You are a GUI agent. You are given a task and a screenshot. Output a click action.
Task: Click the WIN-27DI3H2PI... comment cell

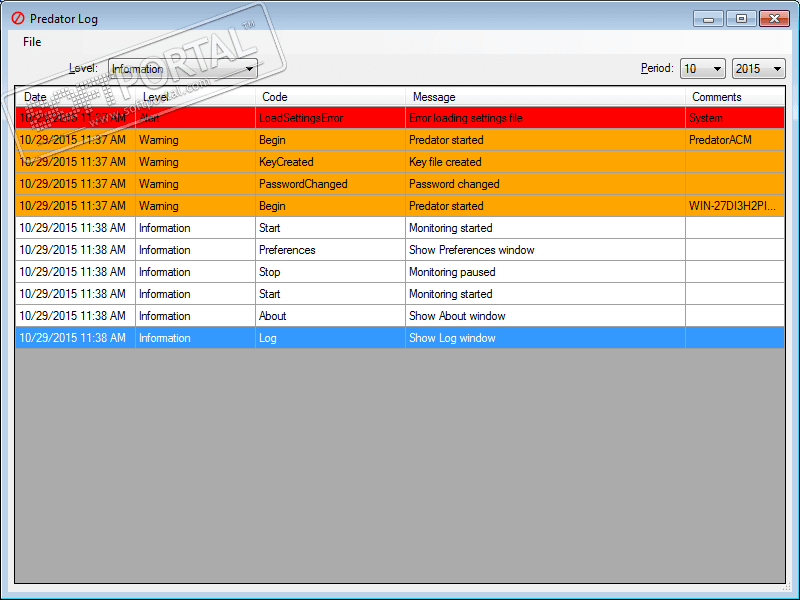click(x=735, y=206)
